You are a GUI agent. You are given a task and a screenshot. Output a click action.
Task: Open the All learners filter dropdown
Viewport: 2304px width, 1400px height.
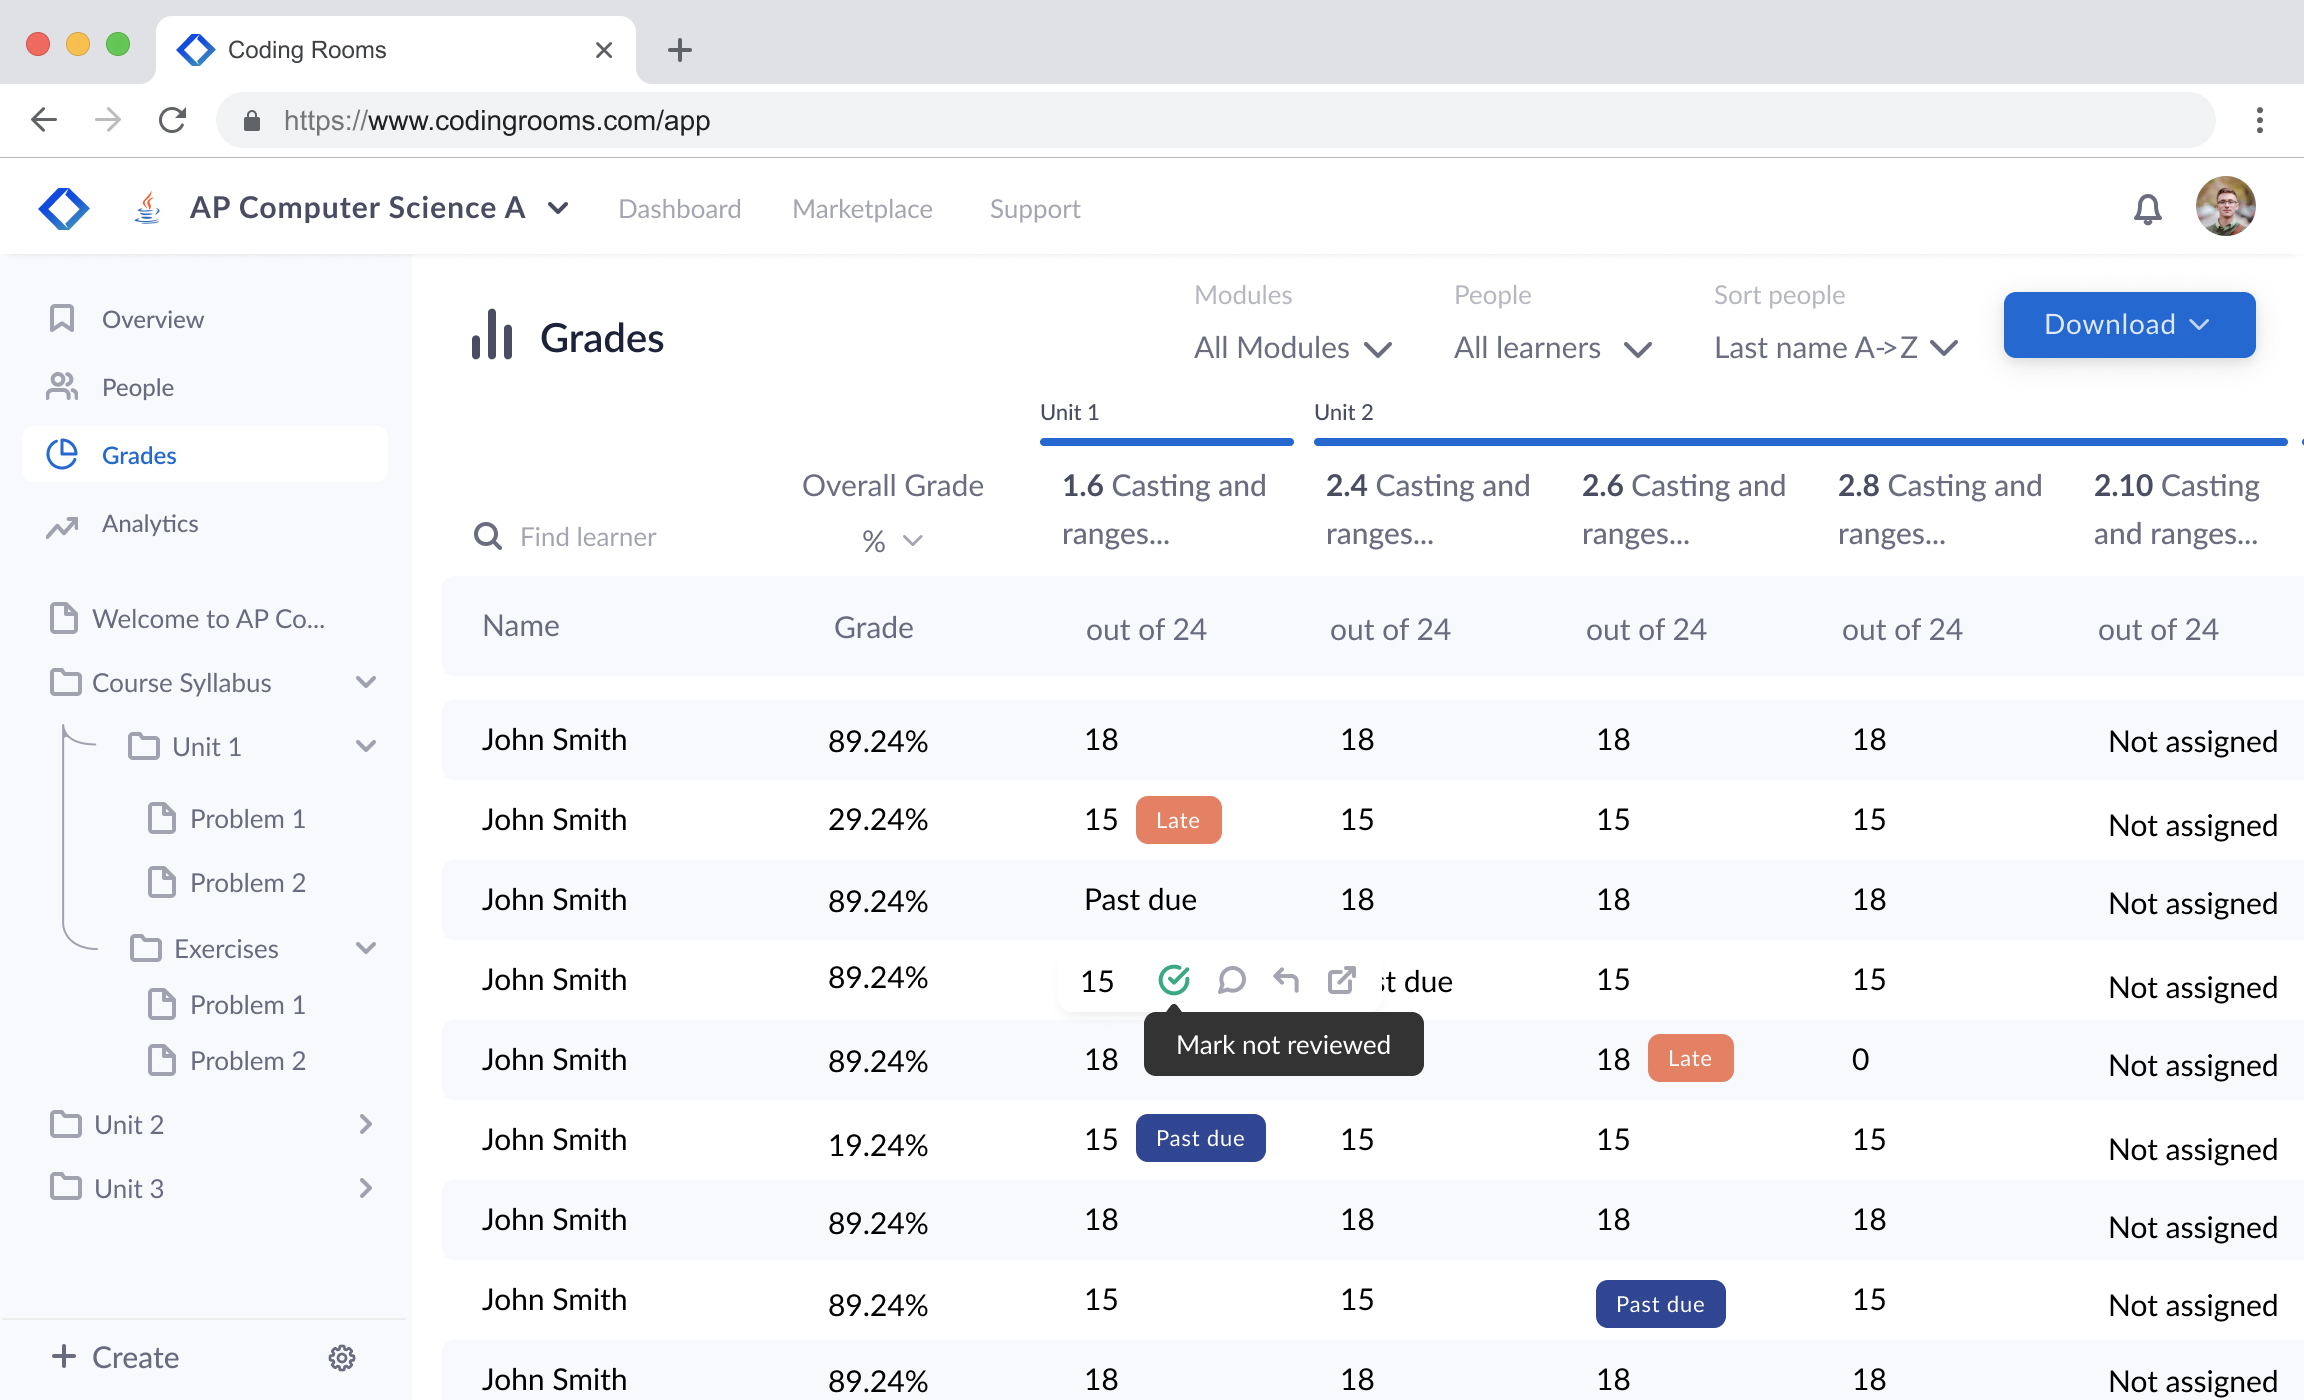click(1552, 348)
